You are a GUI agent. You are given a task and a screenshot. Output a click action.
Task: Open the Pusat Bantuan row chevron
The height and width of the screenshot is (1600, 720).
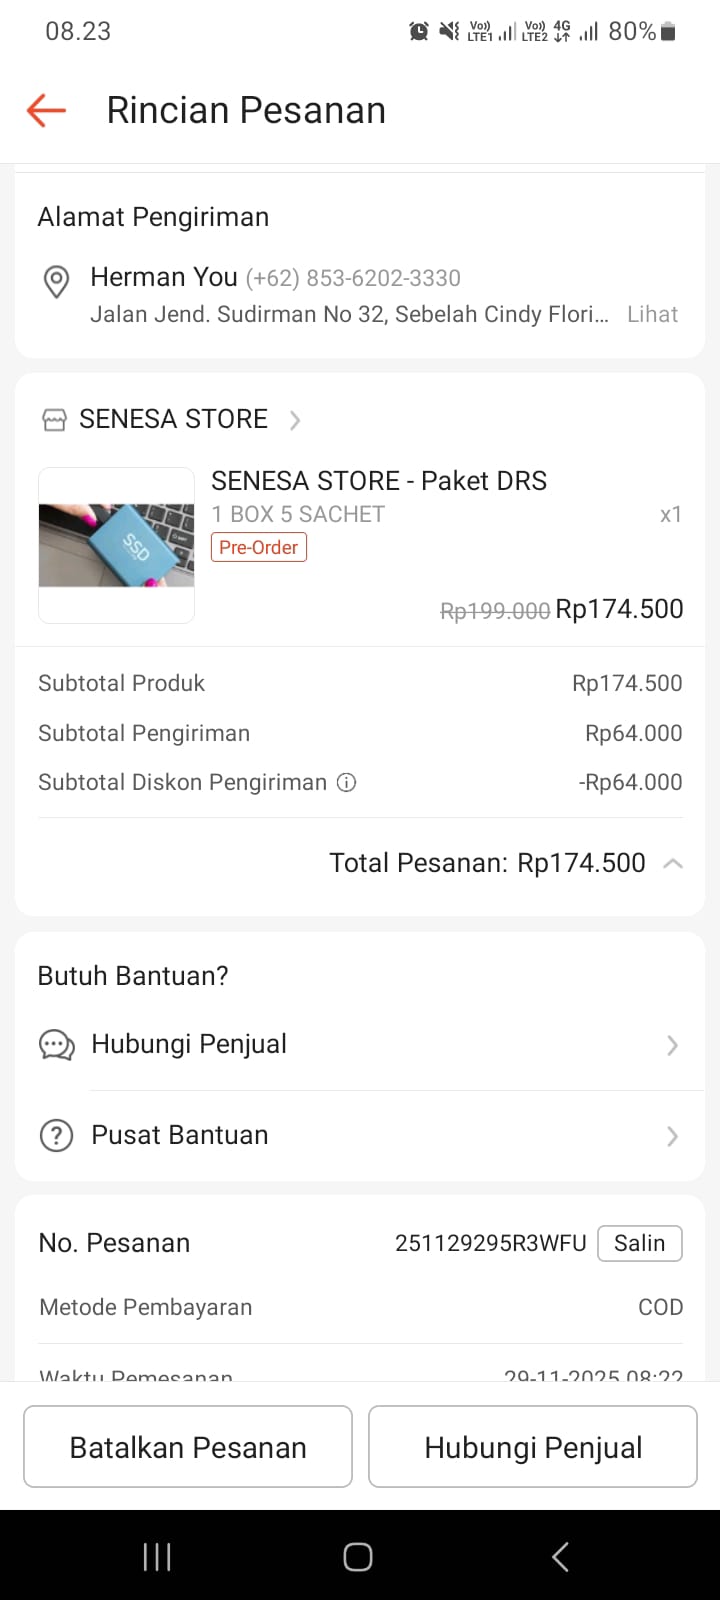(x=672, y=1136)
